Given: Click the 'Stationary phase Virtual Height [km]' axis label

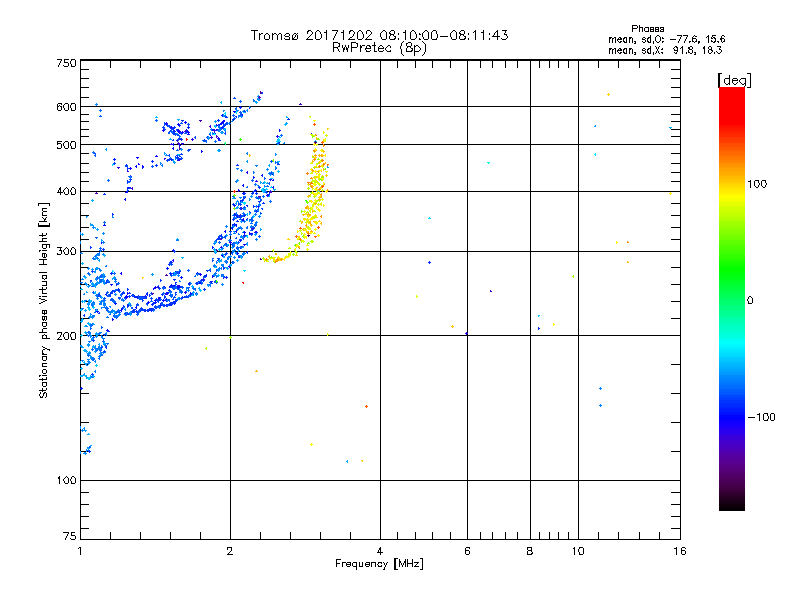Looking at the screenshot, I should click(x=44, y=300).
